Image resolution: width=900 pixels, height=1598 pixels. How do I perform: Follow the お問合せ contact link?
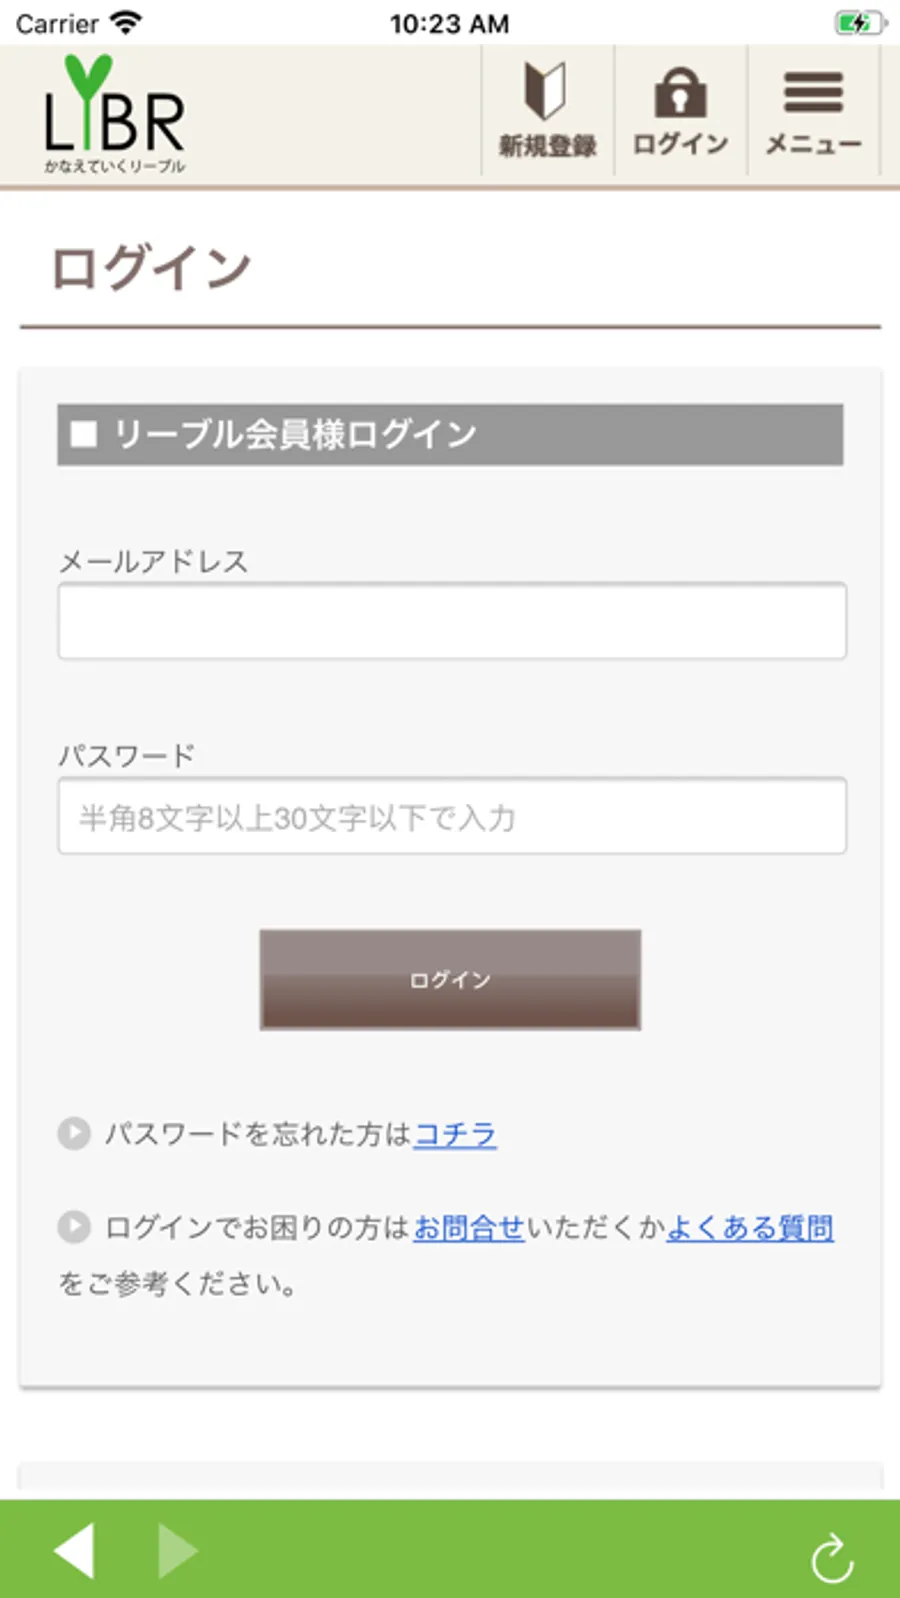coord(469,1227)
